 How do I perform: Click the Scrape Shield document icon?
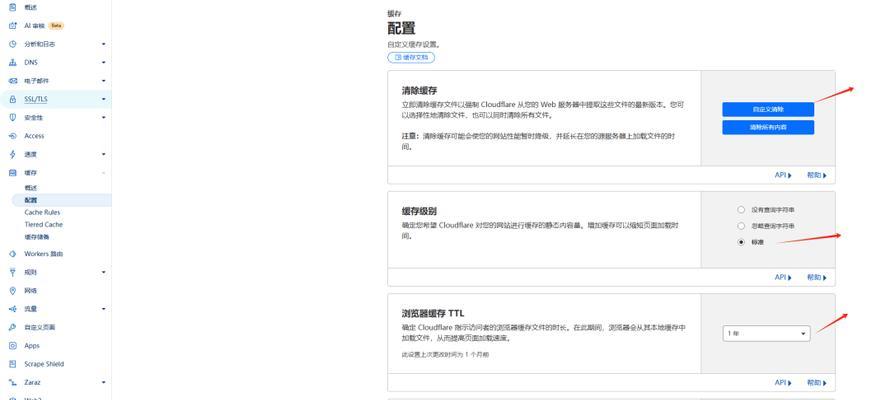click(12, 364)
